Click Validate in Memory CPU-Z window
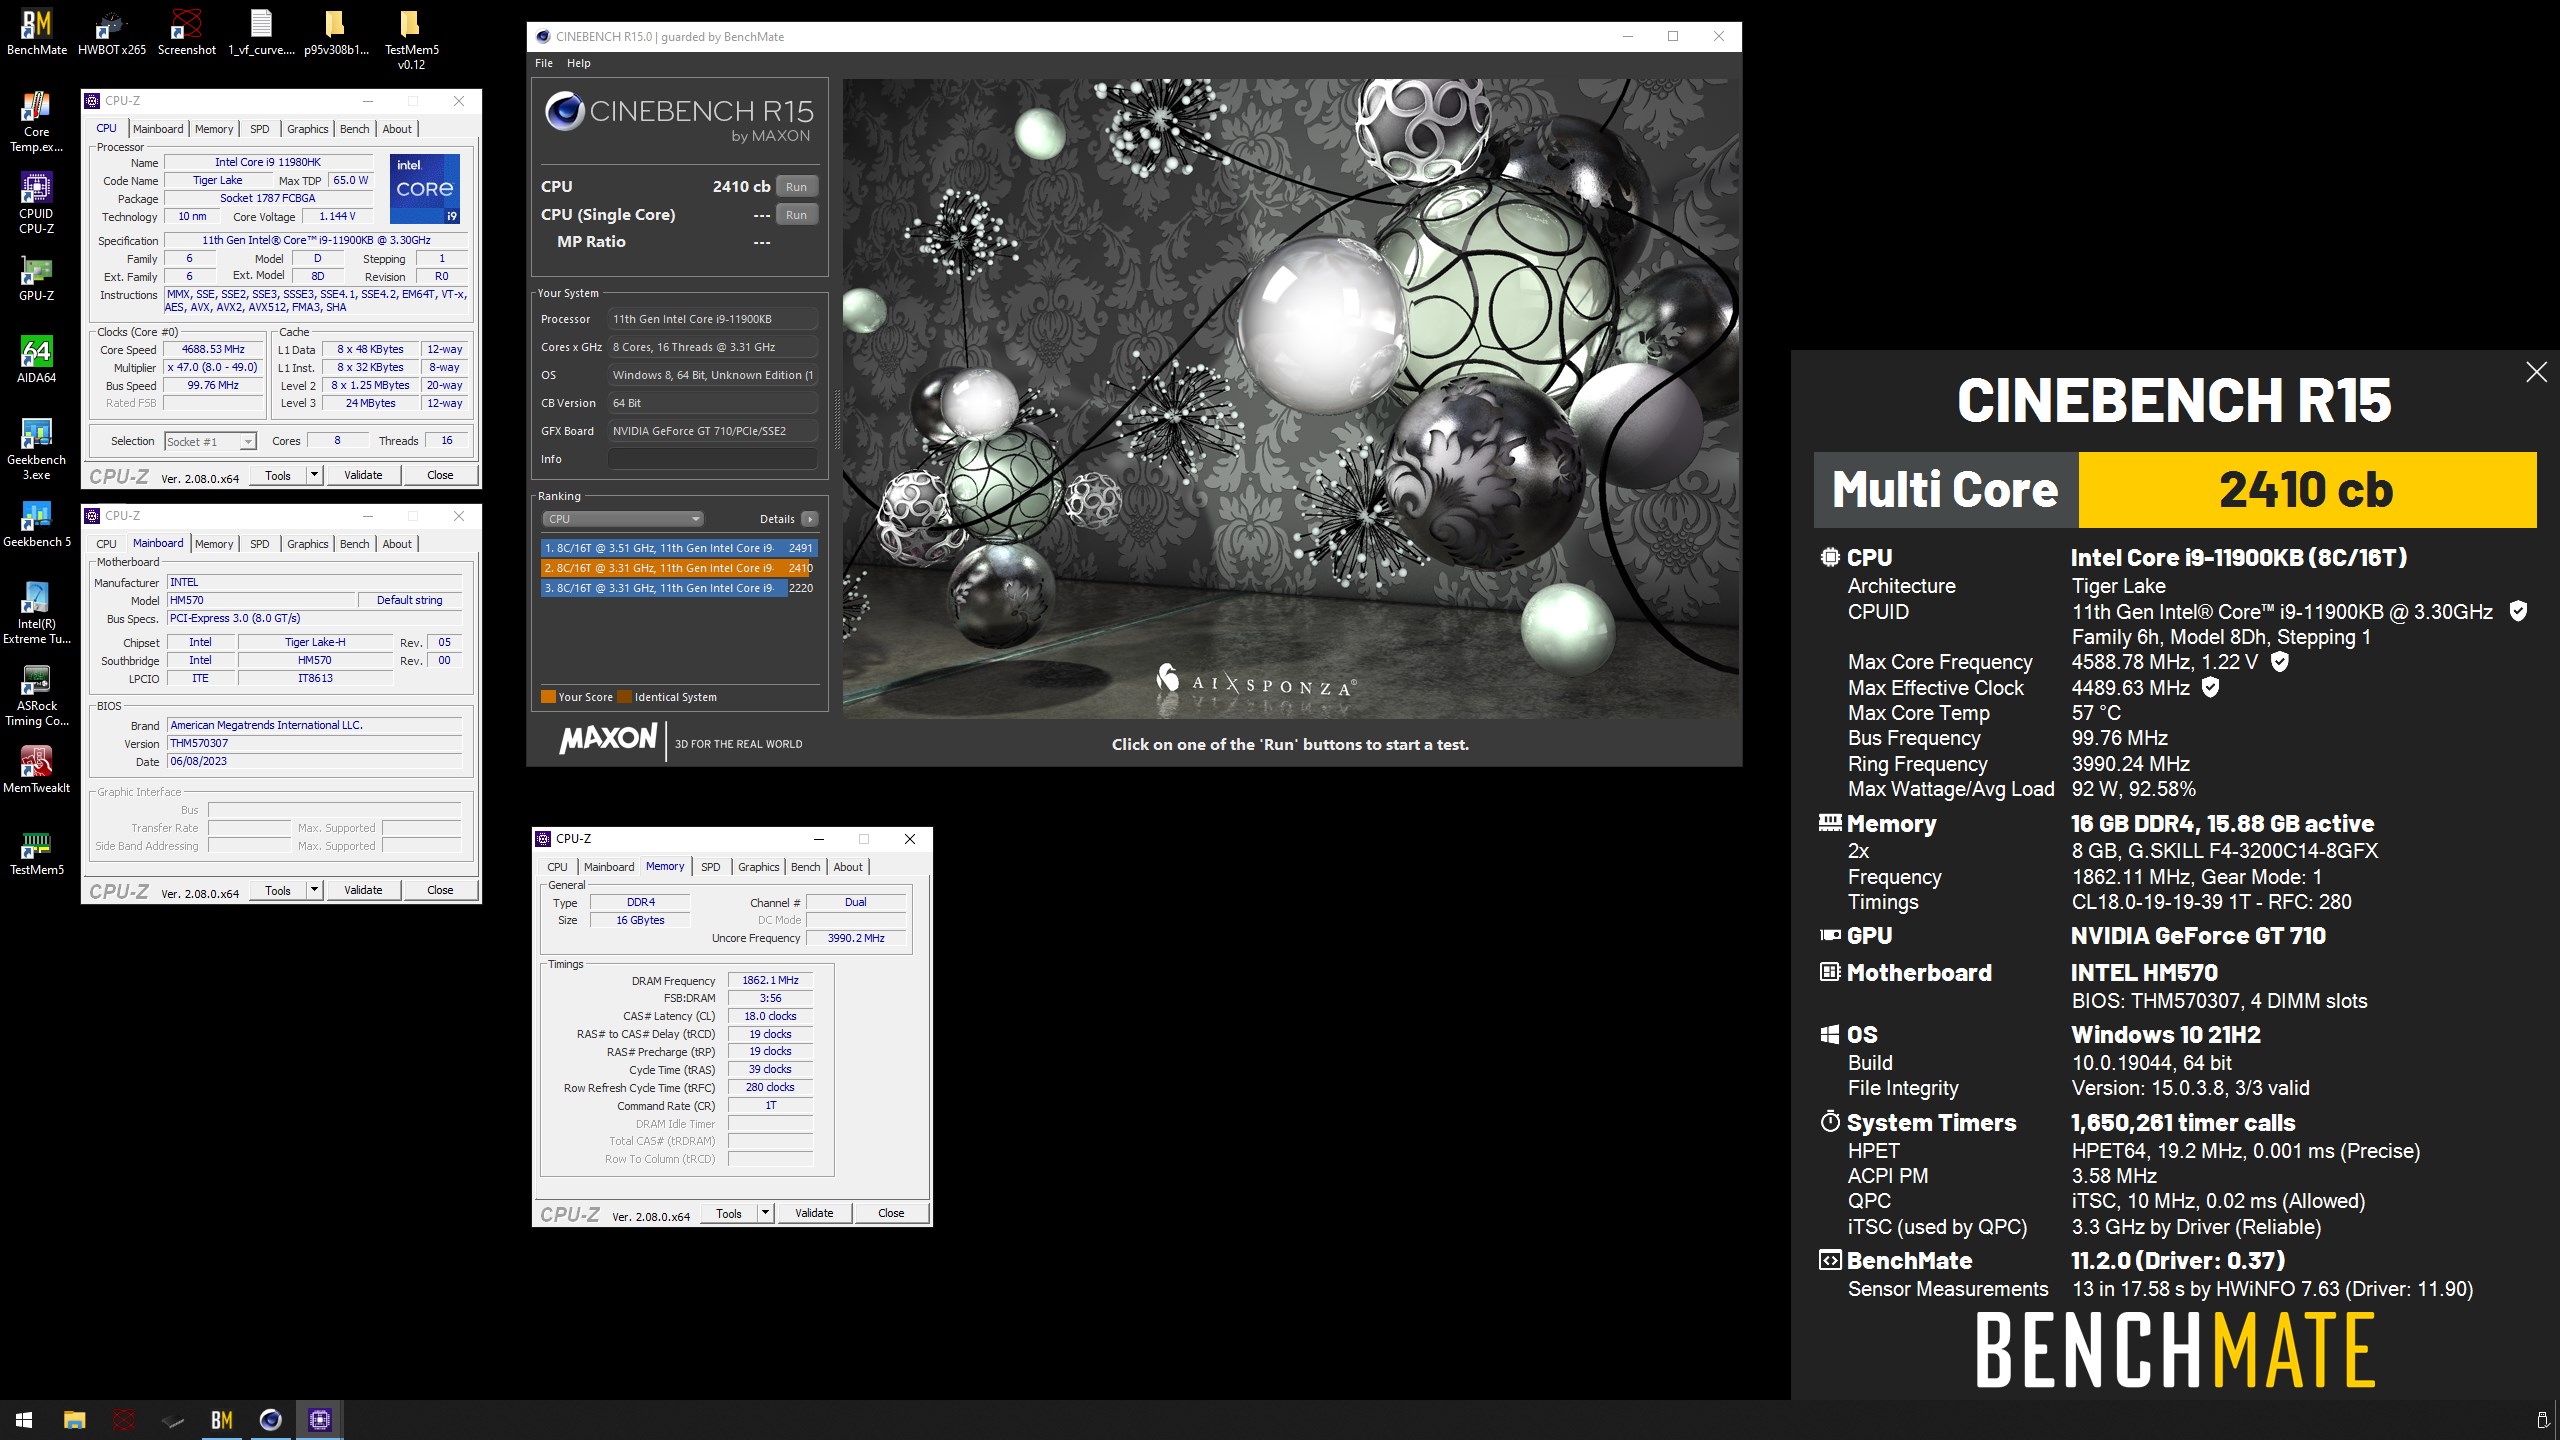 (814, 1213)
